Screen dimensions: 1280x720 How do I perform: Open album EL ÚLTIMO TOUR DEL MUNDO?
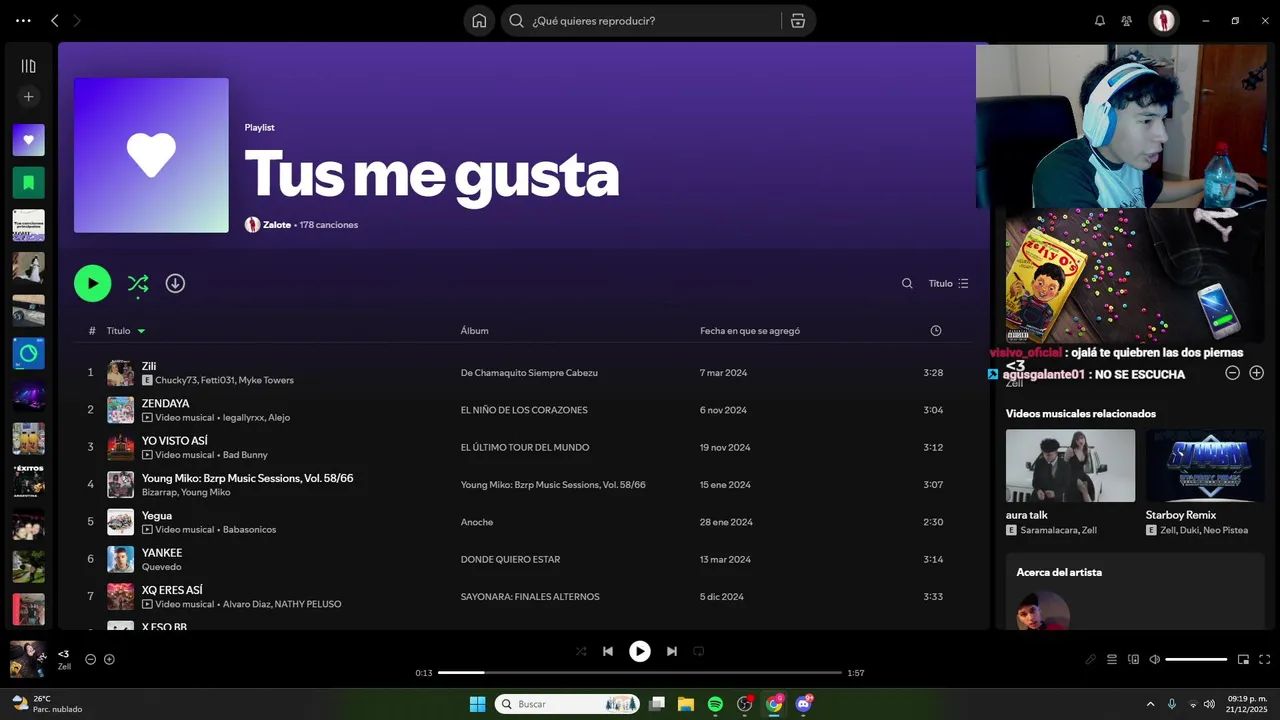coord(525,447)
